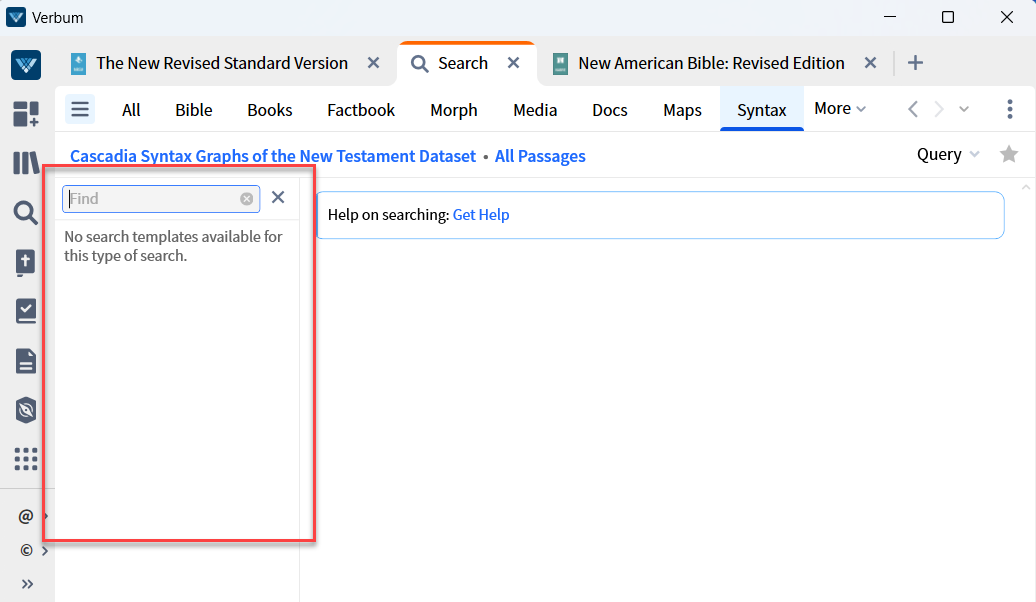Close the search templates pane
This screenshot has width=1036, height=602.
[278, 197]
